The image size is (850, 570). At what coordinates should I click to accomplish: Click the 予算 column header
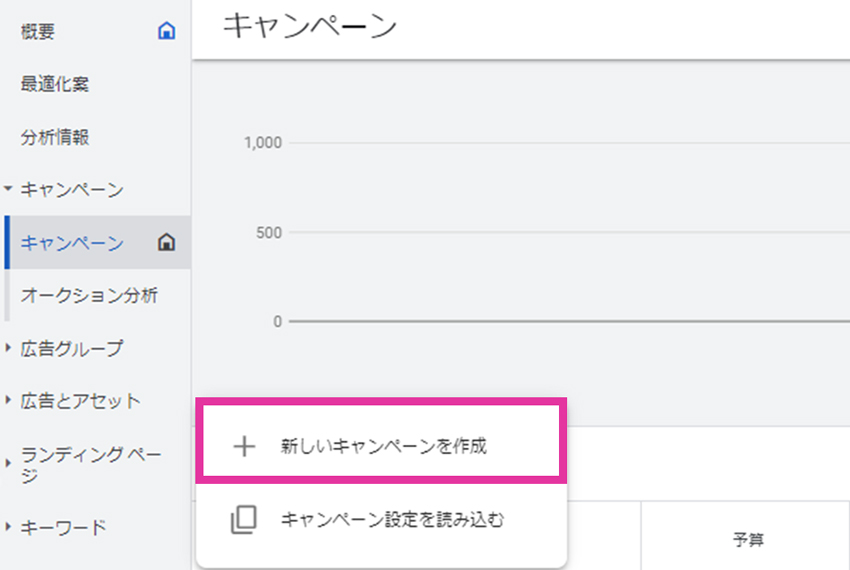point(749,540)
